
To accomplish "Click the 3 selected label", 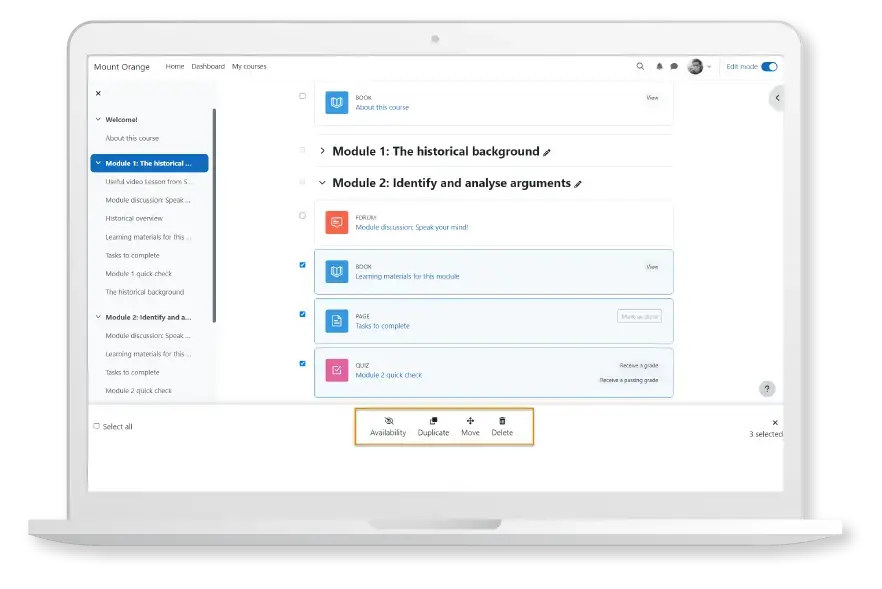I will 766,434.
